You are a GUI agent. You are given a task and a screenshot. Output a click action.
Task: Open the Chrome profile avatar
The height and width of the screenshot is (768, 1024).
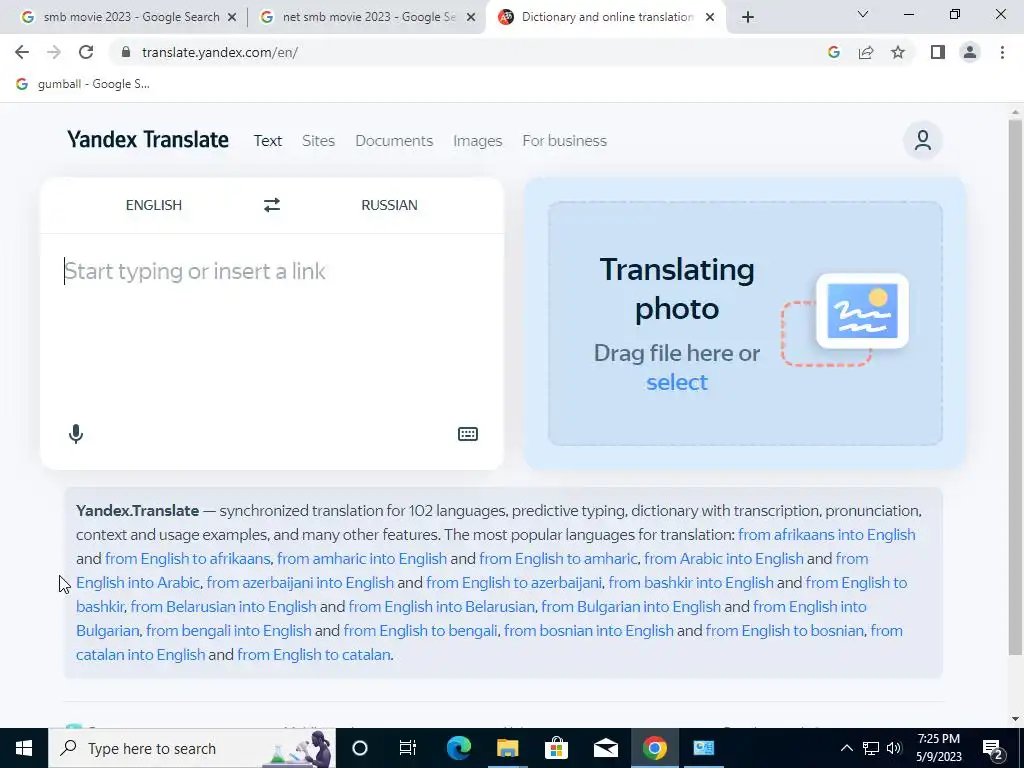pos(970,52)
